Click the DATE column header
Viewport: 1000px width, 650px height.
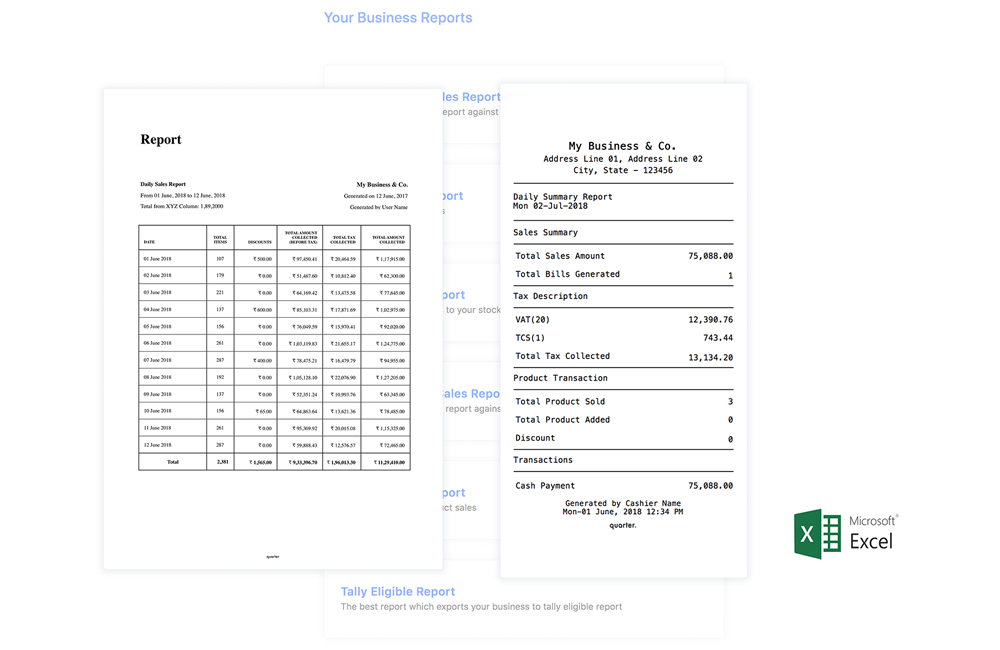149,242
